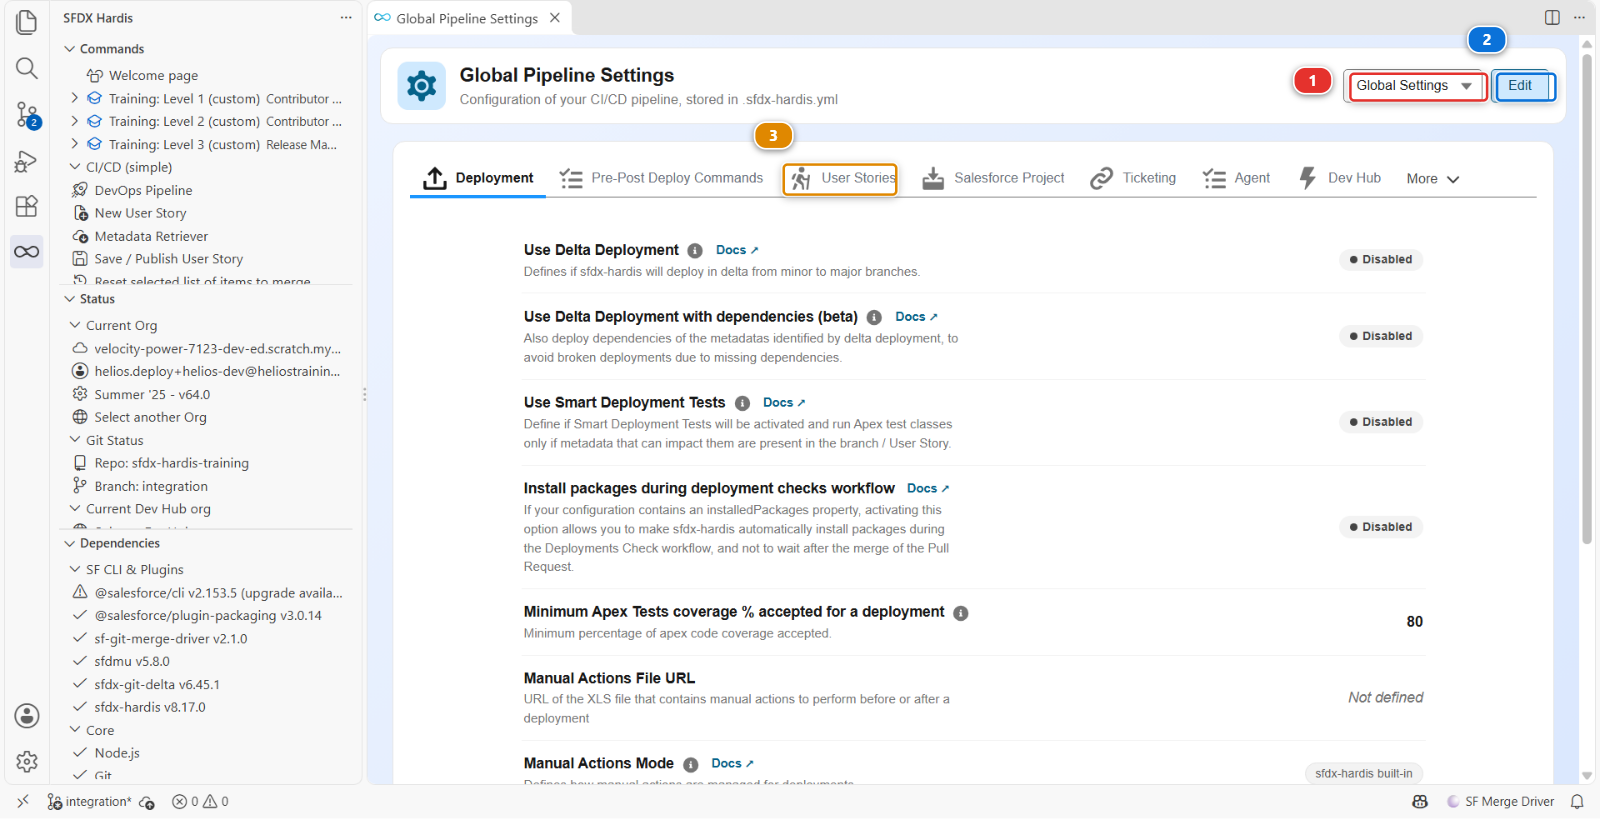
Task: Switch to the Salesforce Project tab
Action: click(993, 178)
